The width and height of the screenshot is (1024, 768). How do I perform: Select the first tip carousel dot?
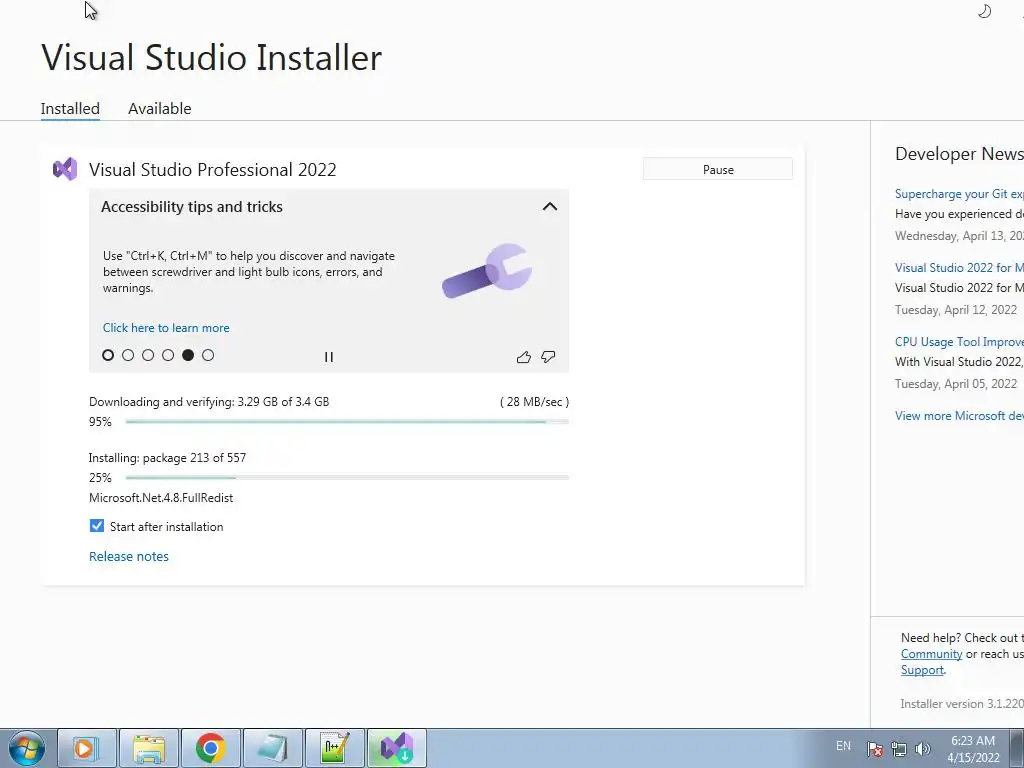(108, 355)
